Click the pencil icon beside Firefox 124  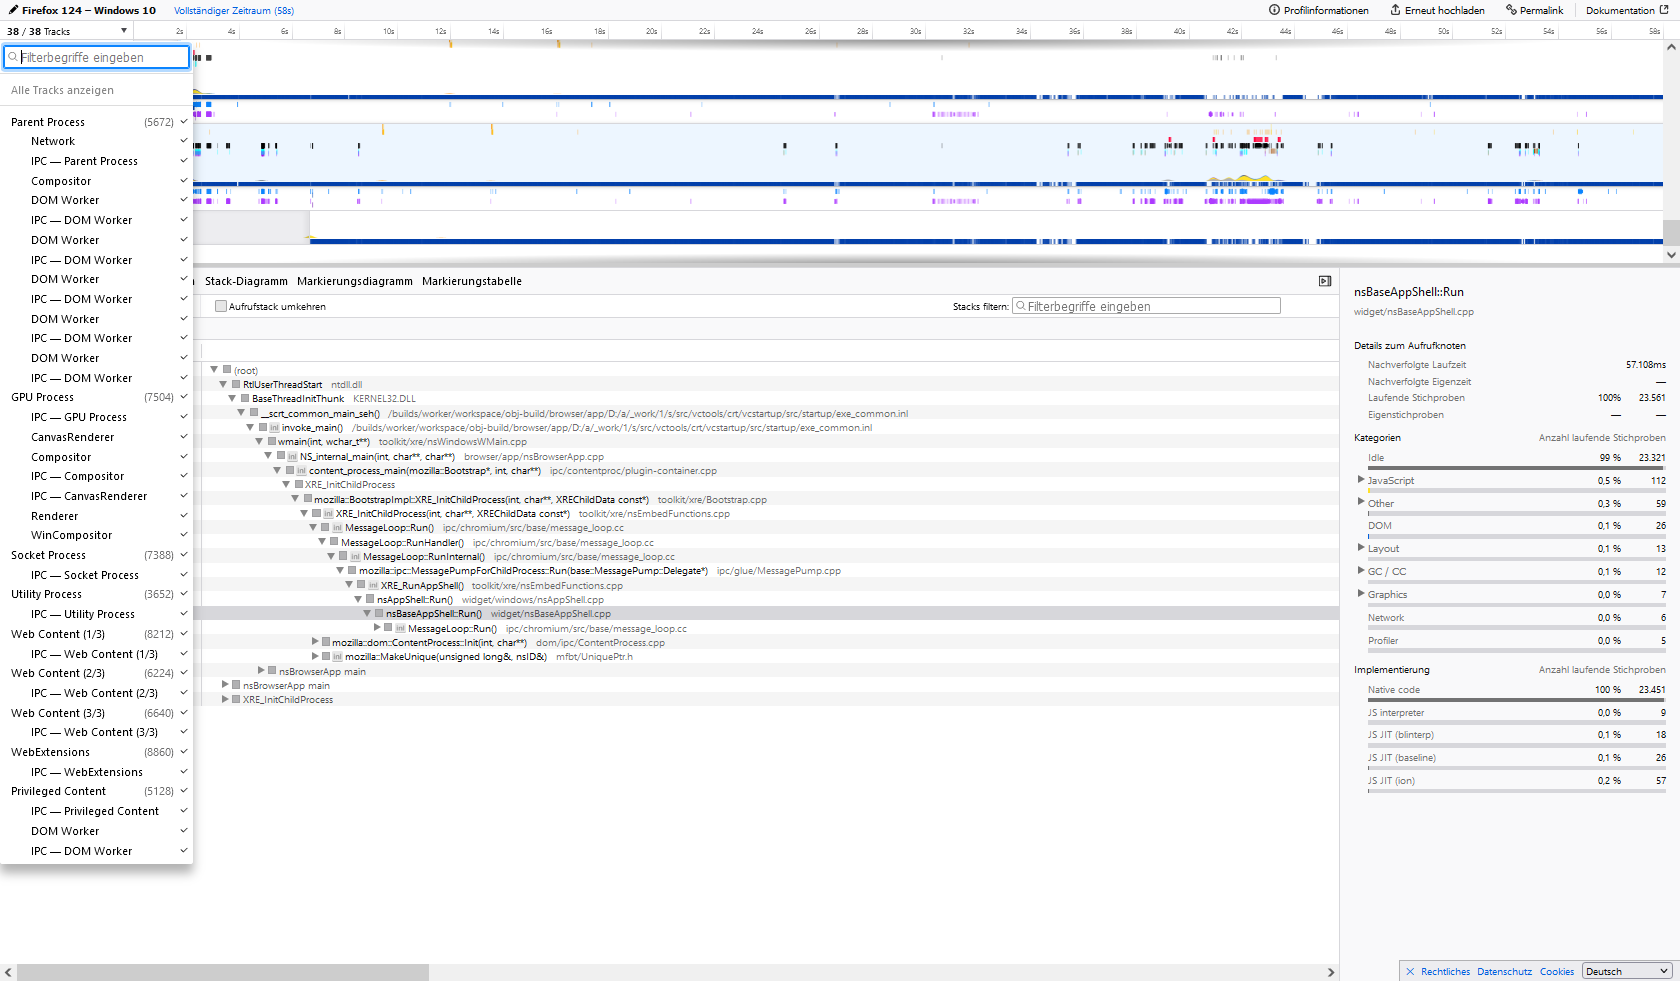click(x=13, y=10)
